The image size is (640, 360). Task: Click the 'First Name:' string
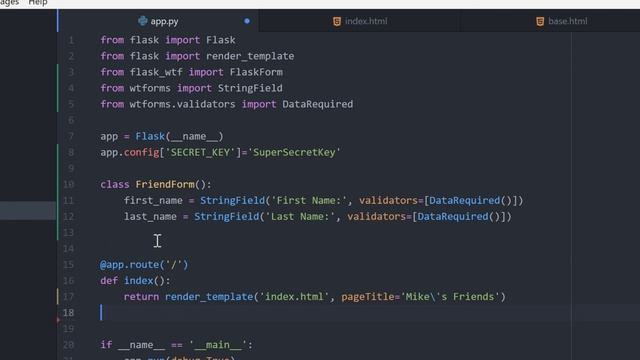(x=309, y=200)
